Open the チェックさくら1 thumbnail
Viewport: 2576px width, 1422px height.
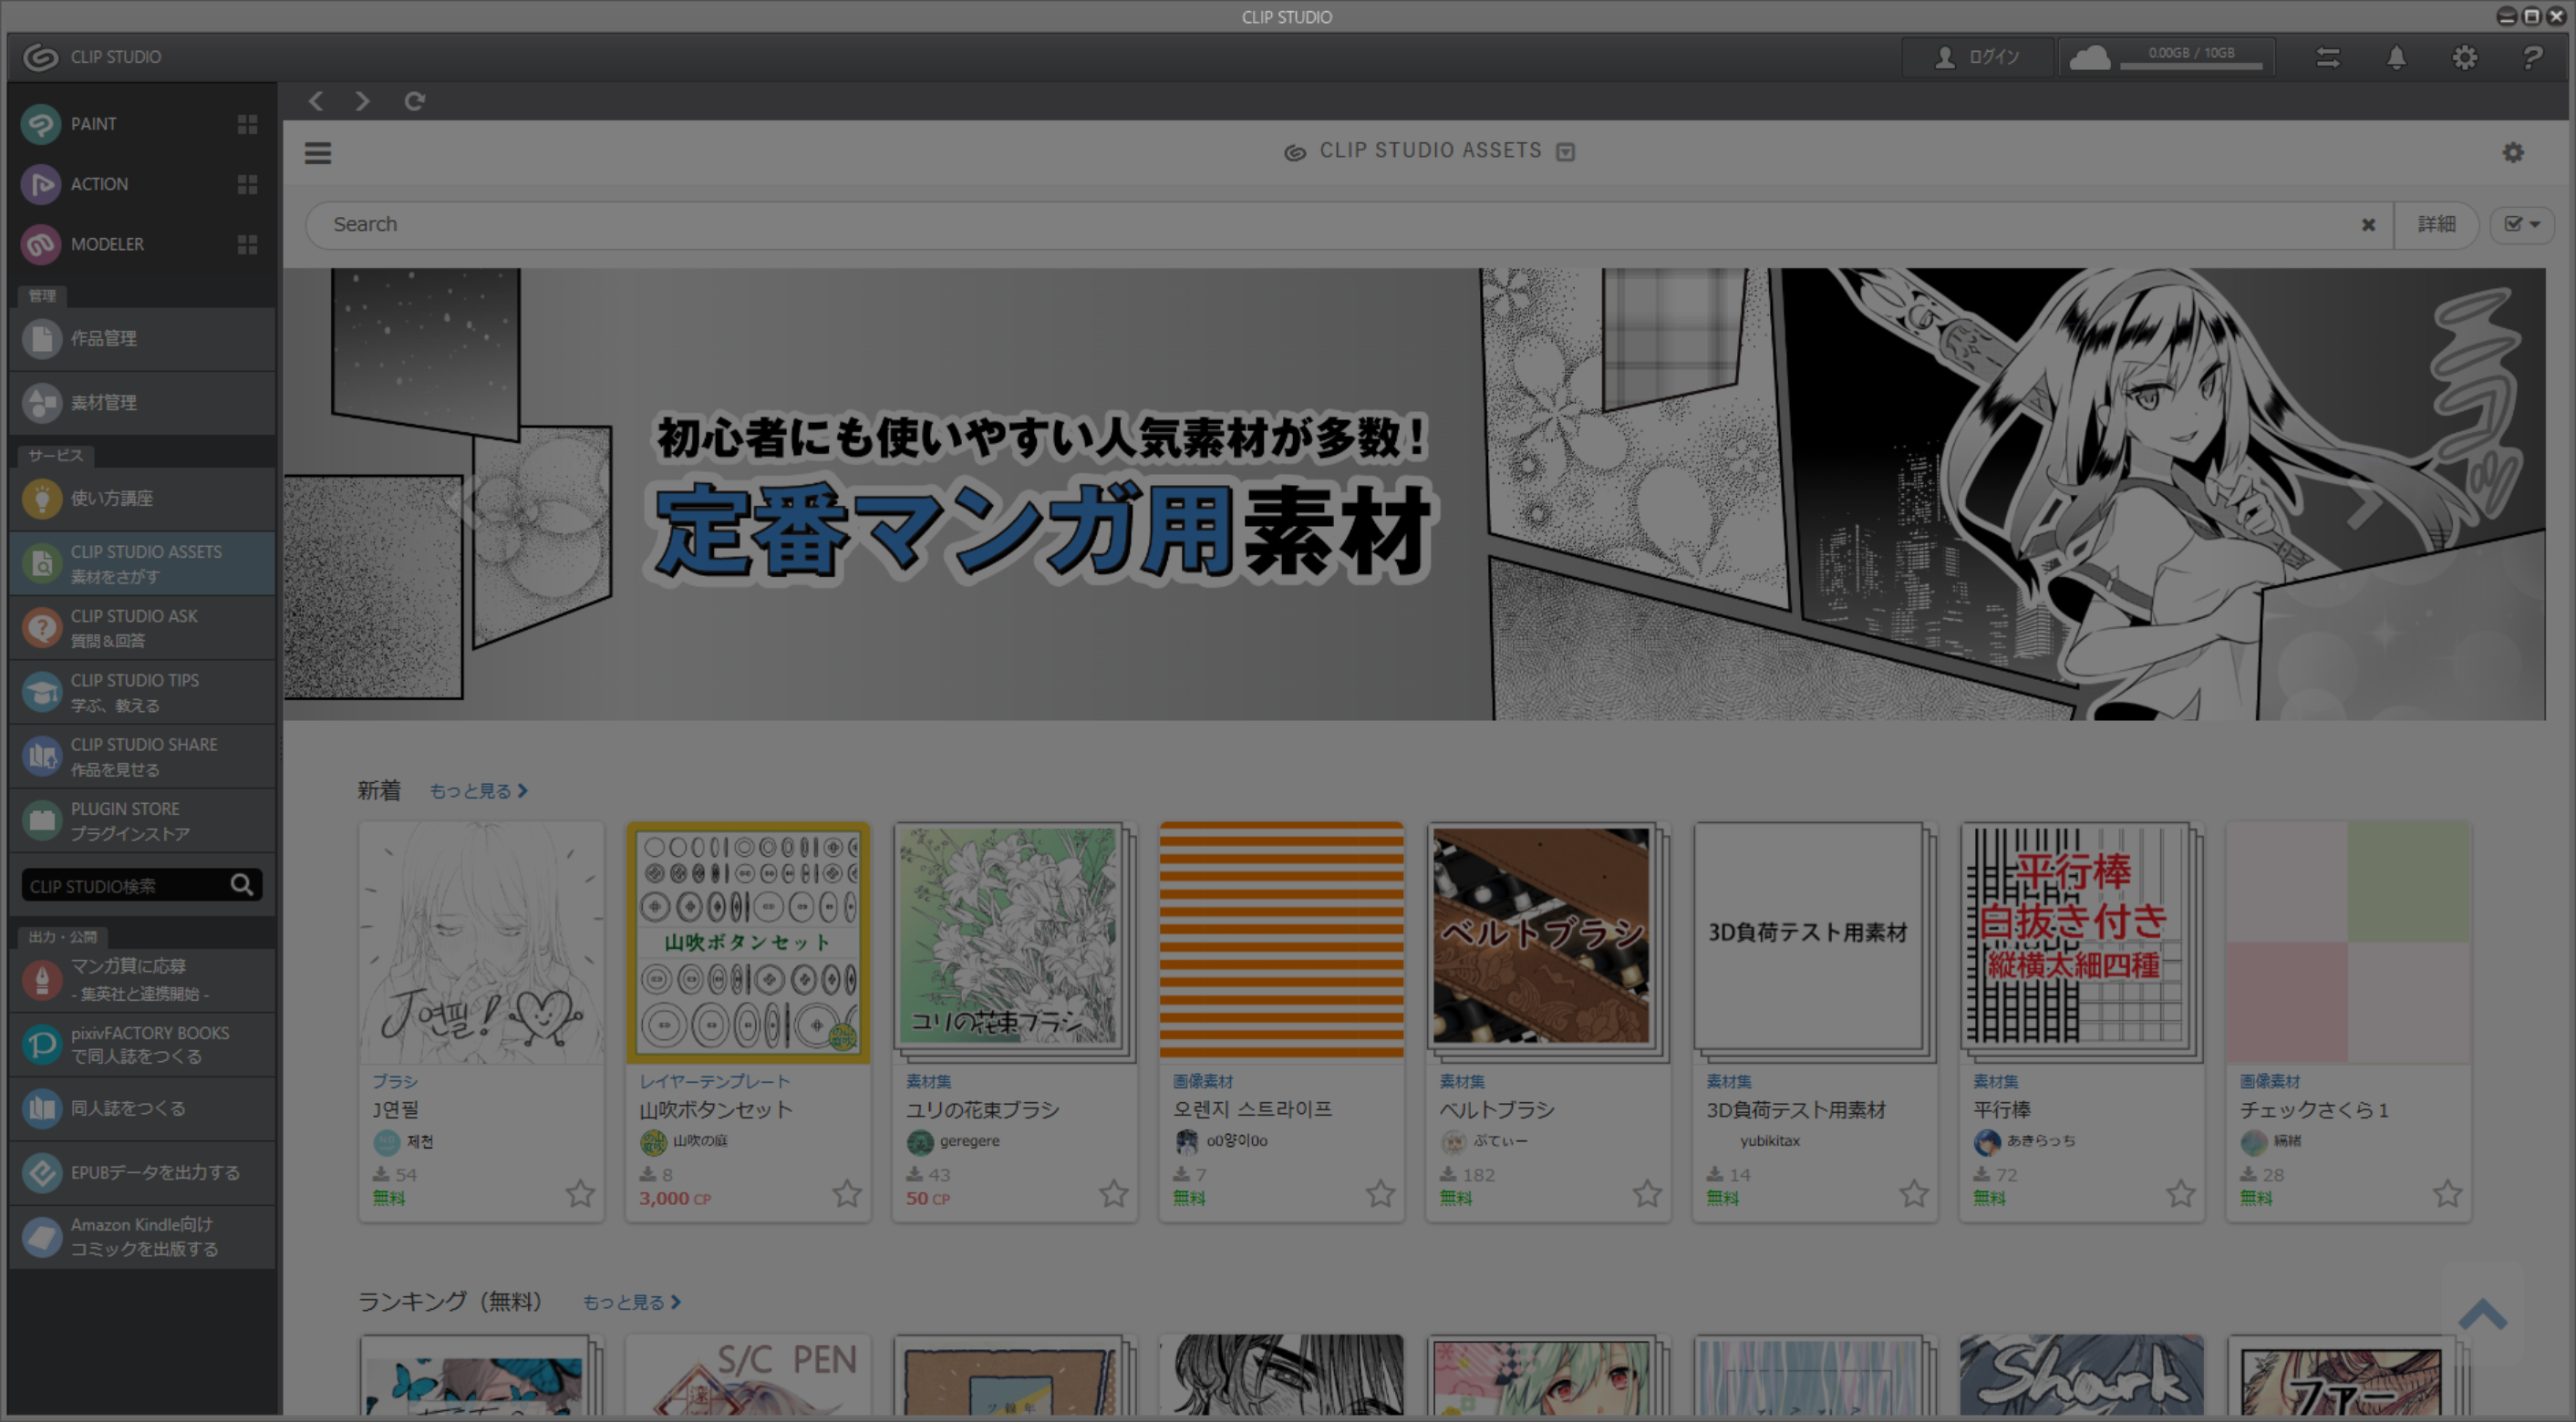2348,943
